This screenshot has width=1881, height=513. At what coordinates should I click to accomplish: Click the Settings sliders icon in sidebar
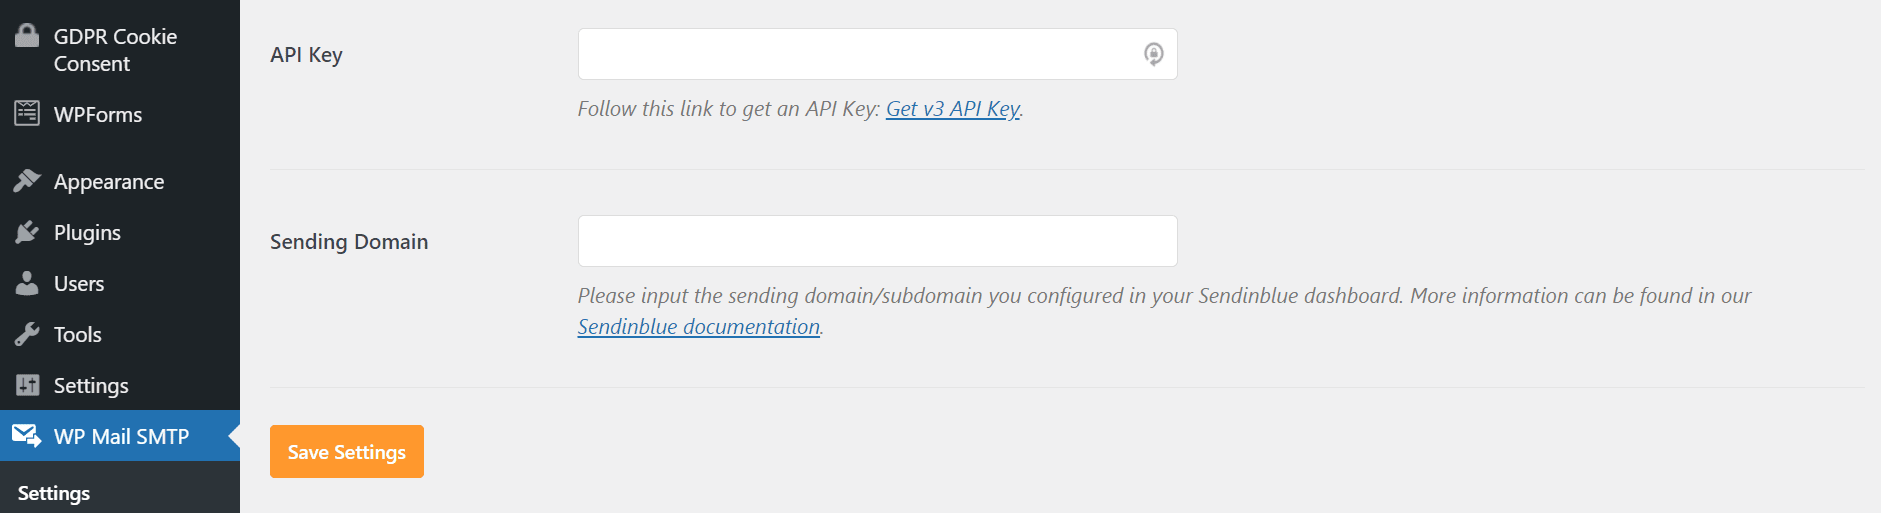[x=27, y=385]
